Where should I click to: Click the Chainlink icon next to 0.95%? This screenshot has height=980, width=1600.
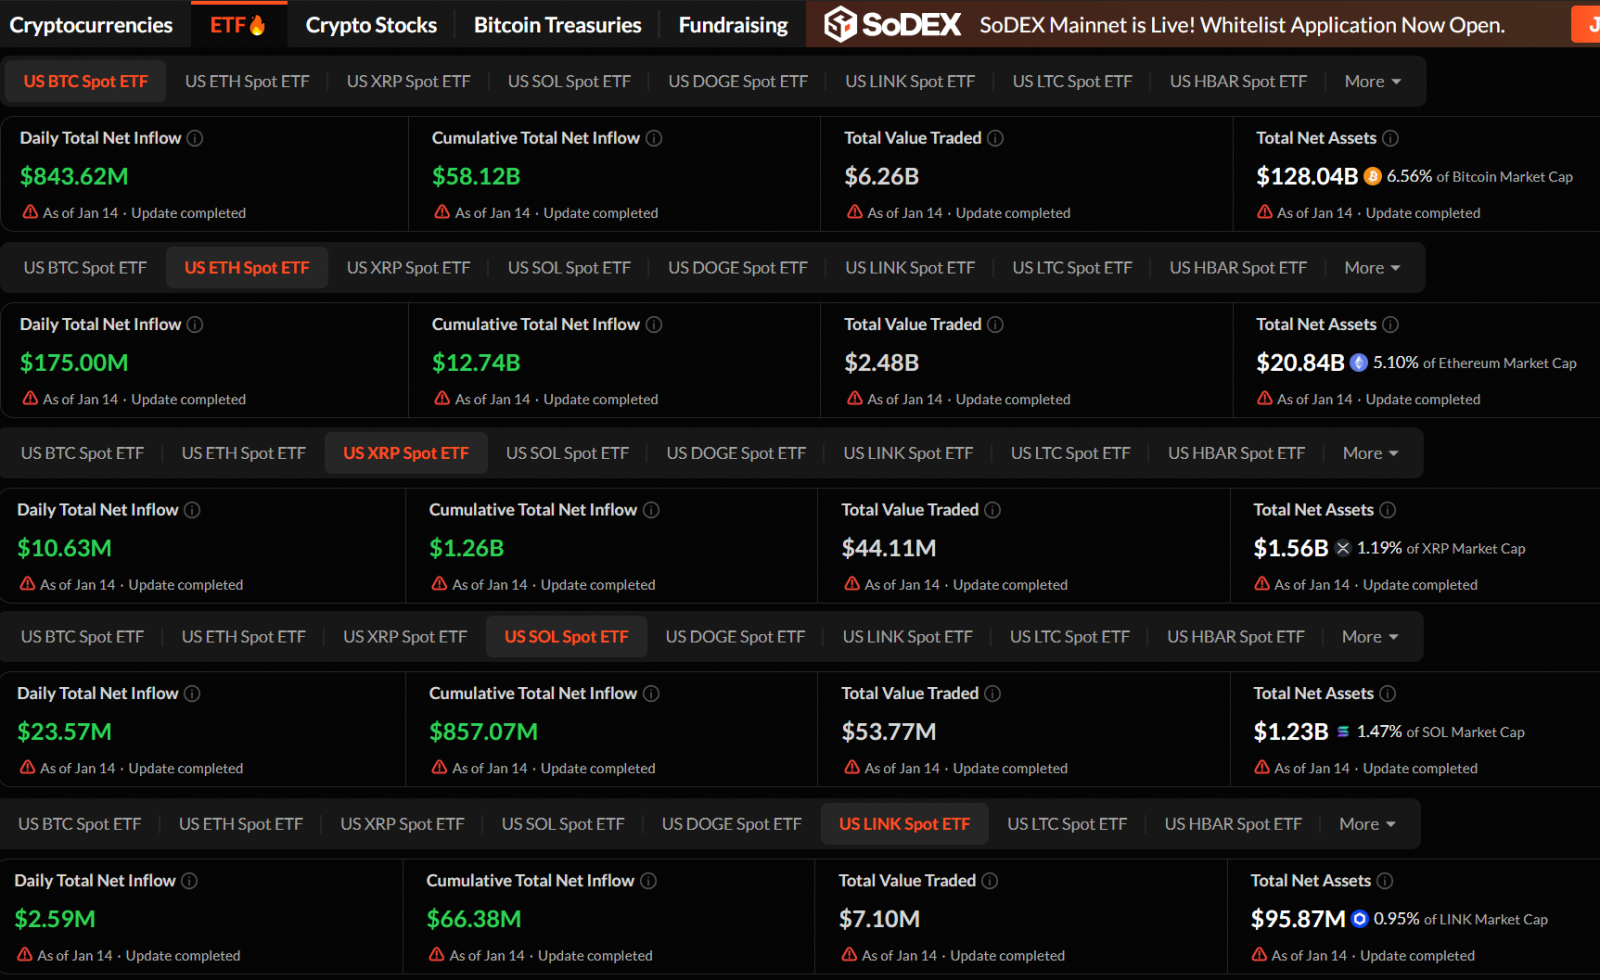[1360, 919]
